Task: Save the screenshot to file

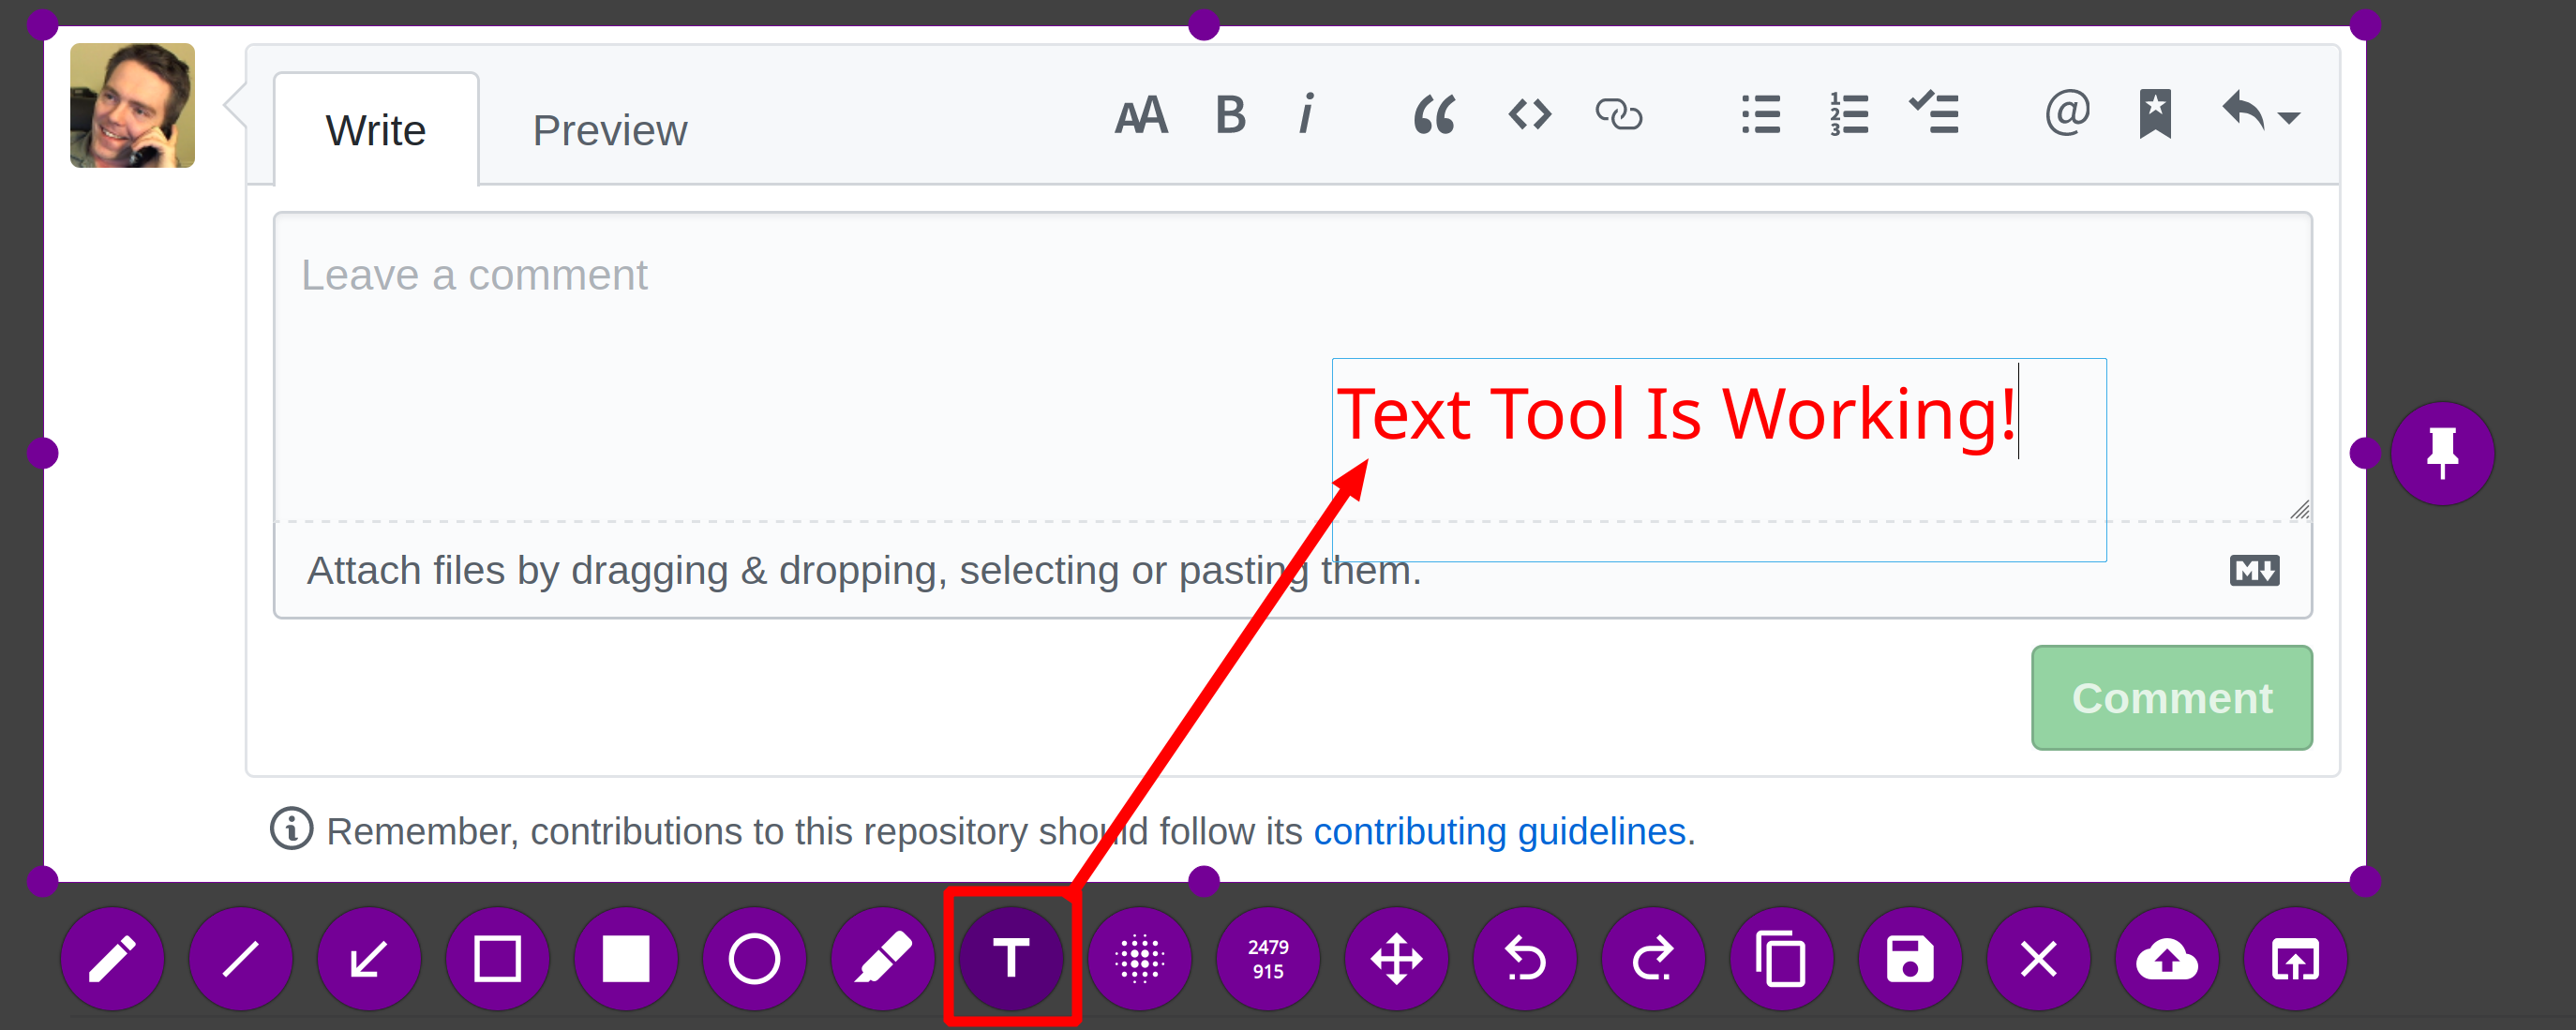Action: tap(1910, 959)
